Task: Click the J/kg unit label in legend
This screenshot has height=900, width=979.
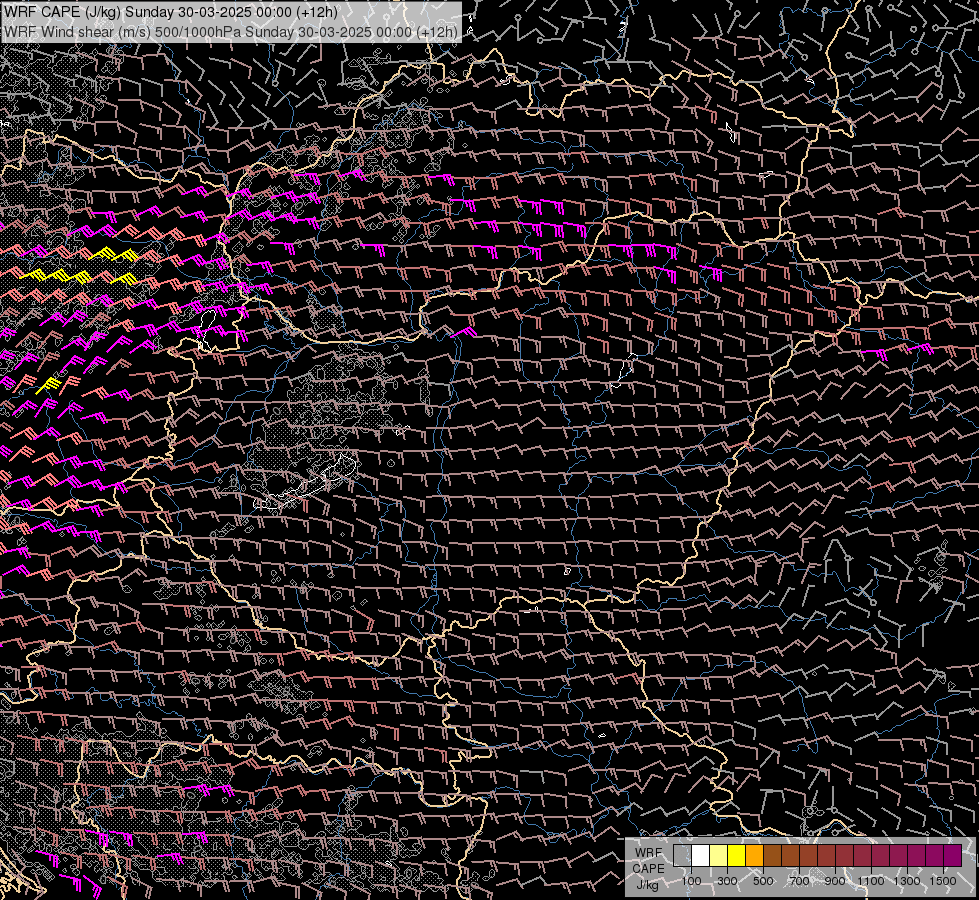Action: (x=648, y=885)
